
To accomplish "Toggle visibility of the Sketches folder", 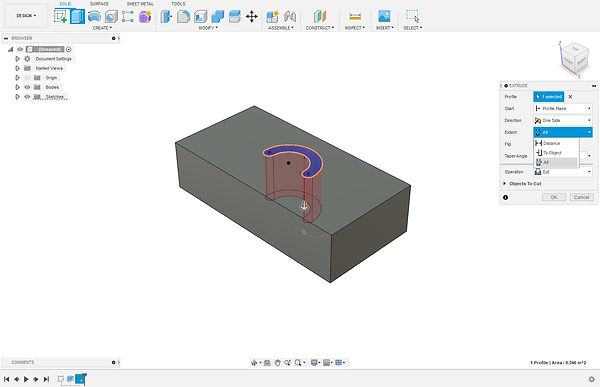I will click(x=27, y=97).
